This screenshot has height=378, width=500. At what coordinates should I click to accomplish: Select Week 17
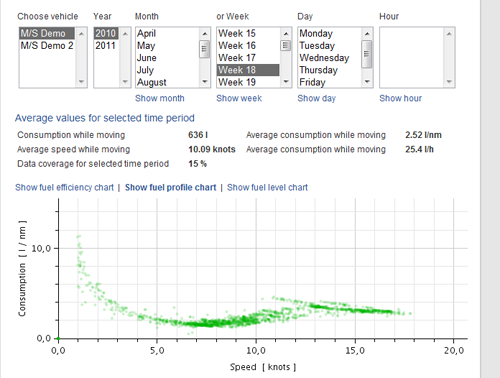pyautogui.click(x=248, y=58)
